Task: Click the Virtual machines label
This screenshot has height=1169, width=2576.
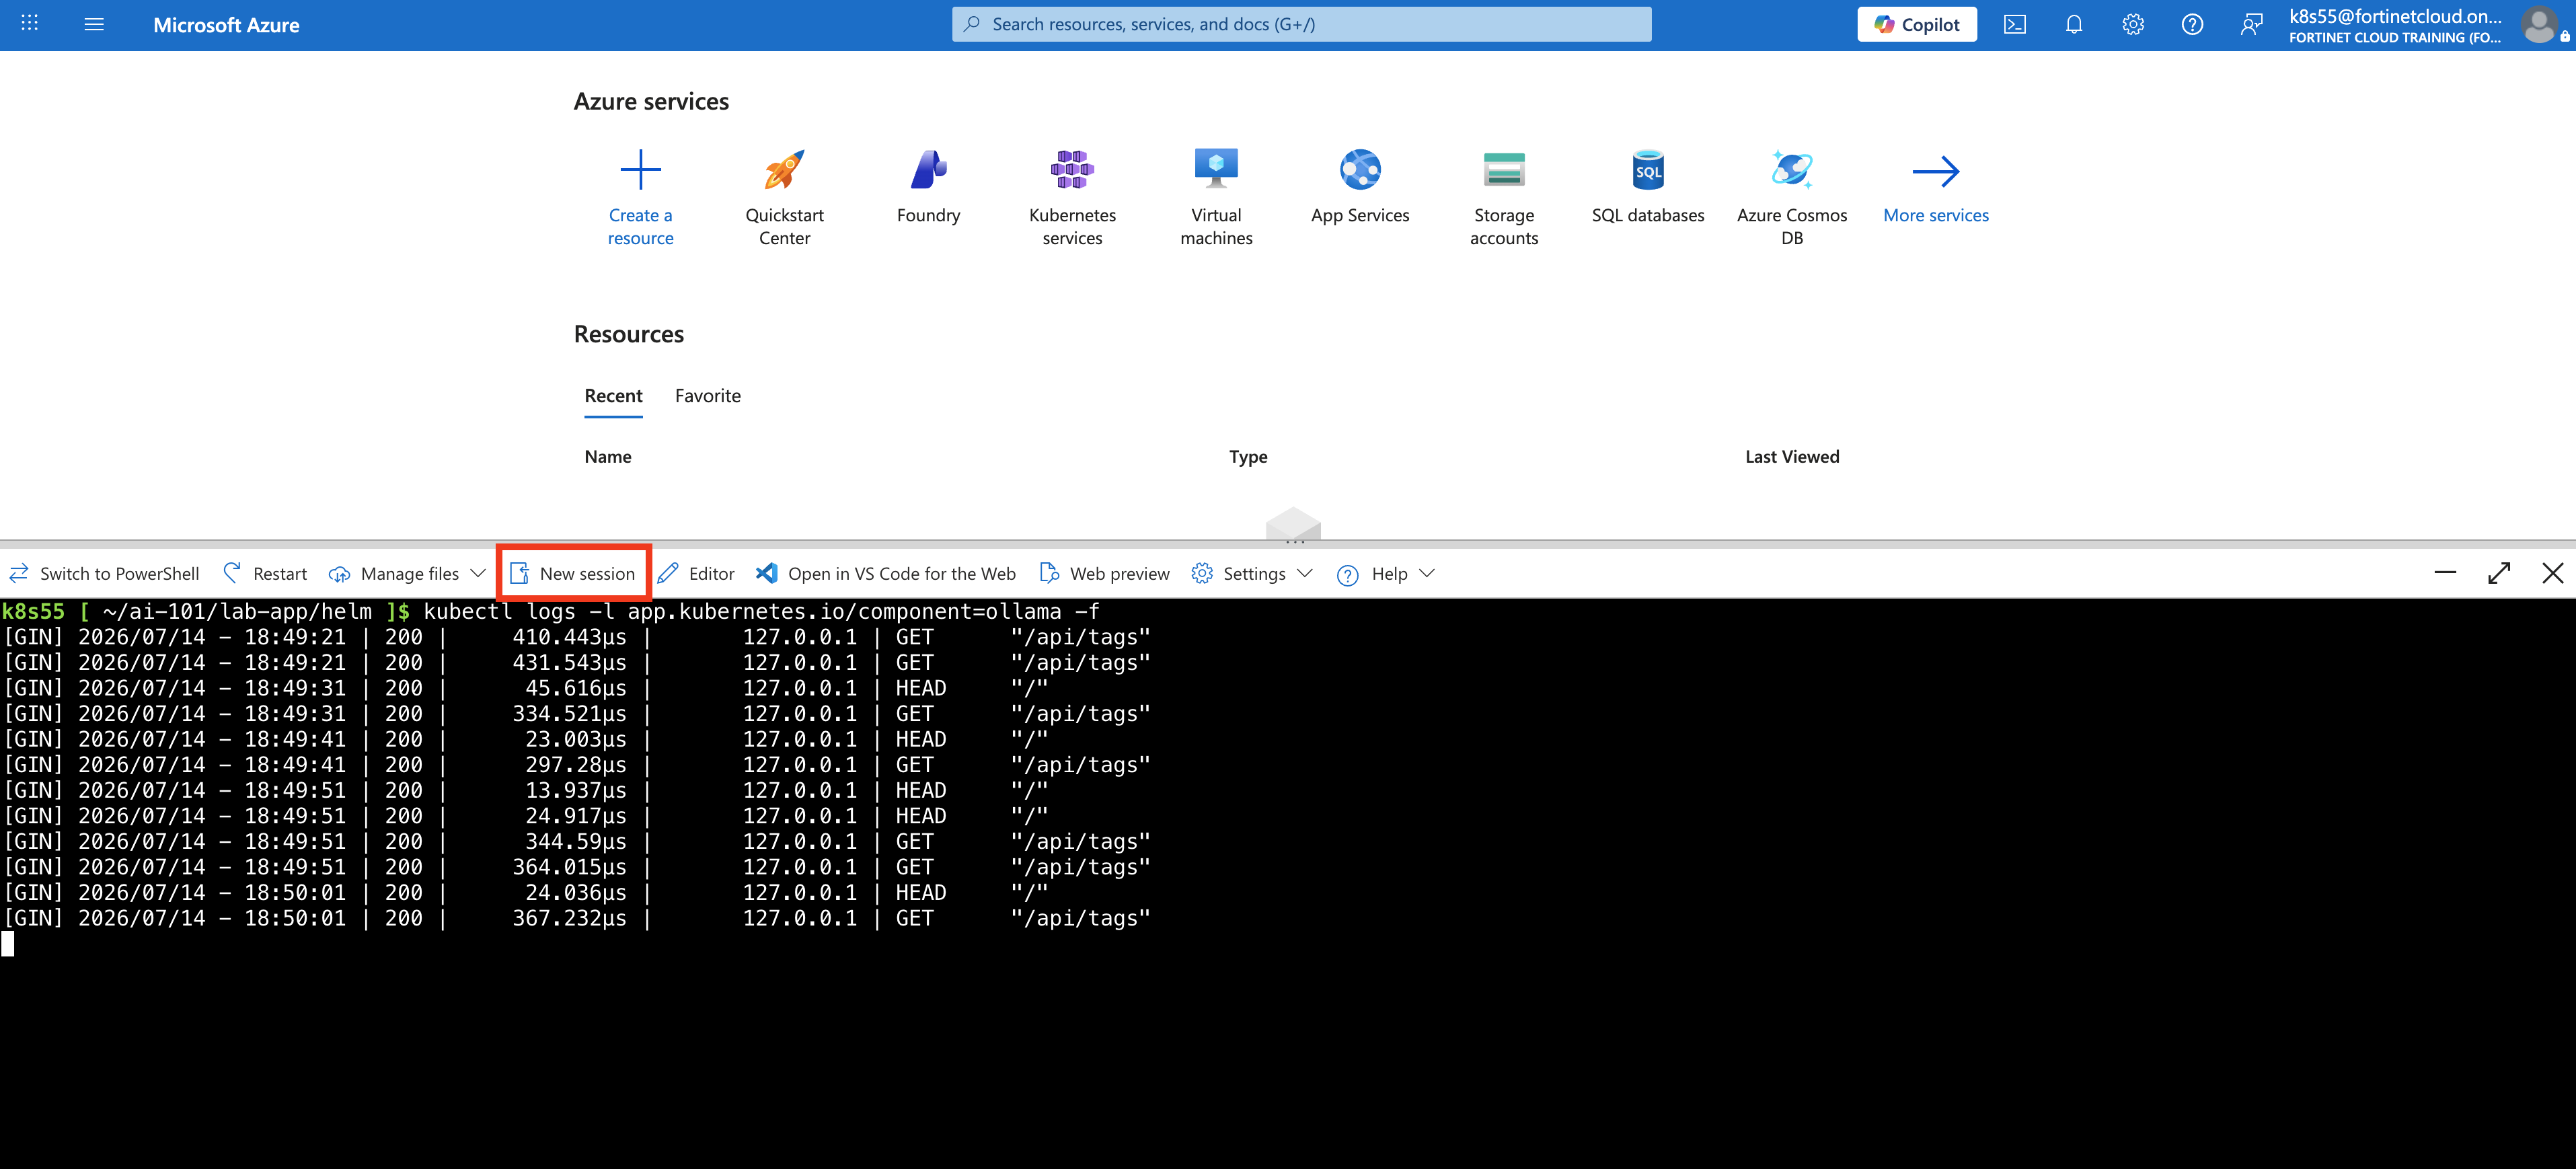Action: click(x=1216, y=227)
